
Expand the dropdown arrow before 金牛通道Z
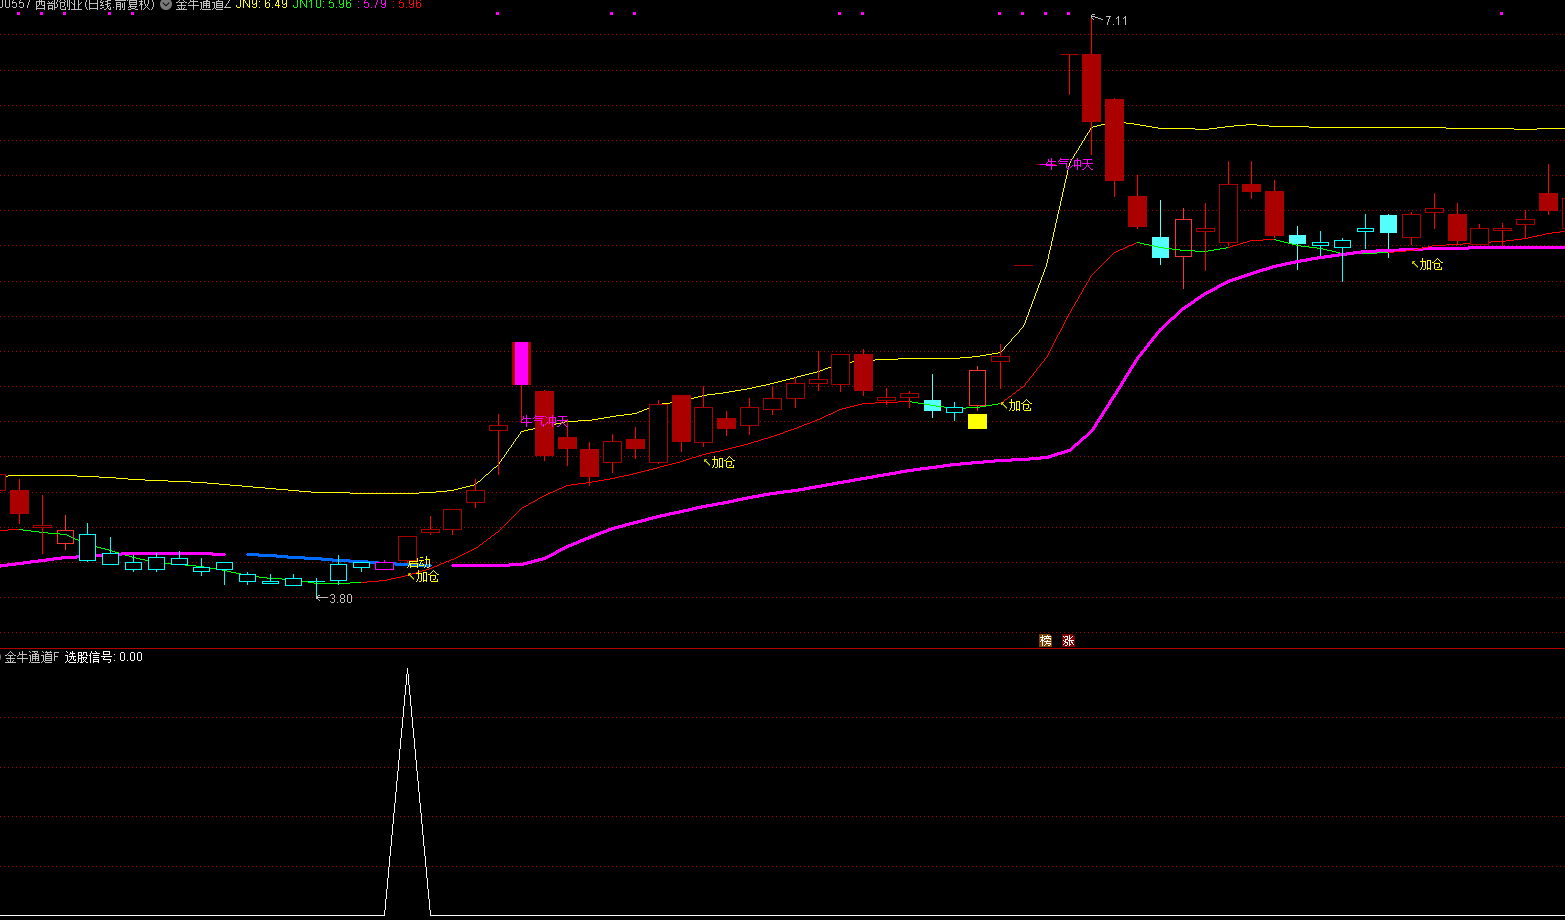point(166,4)
